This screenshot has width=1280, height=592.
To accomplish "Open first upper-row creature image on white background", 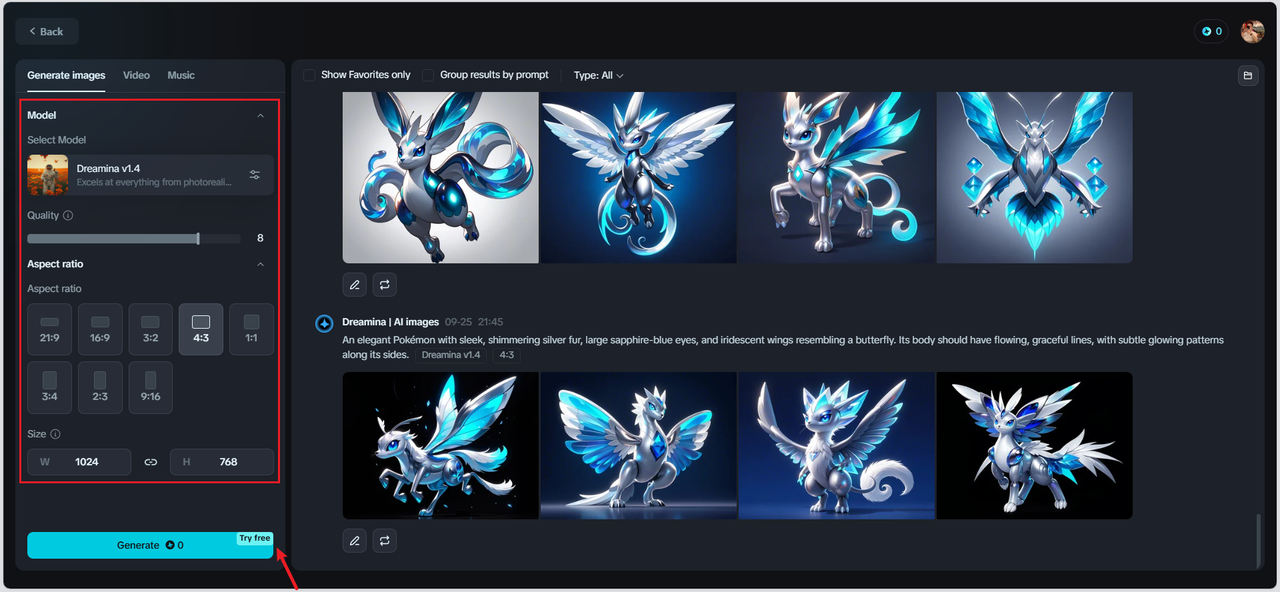I will click(x=441, y=177).
